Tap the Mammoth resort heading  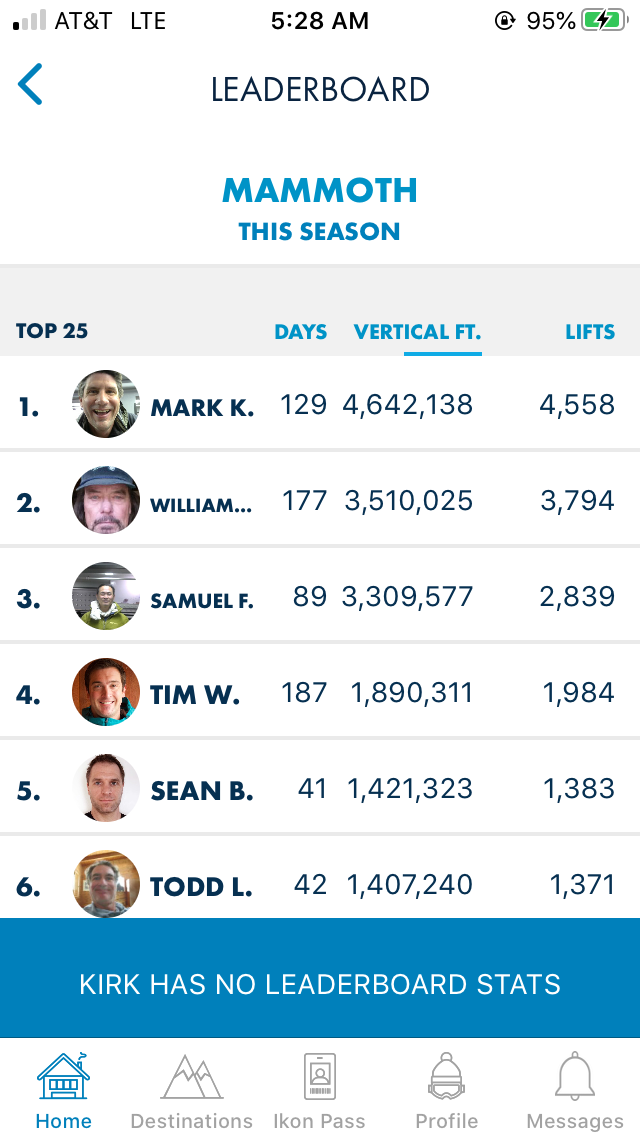(x=320, y=190)
